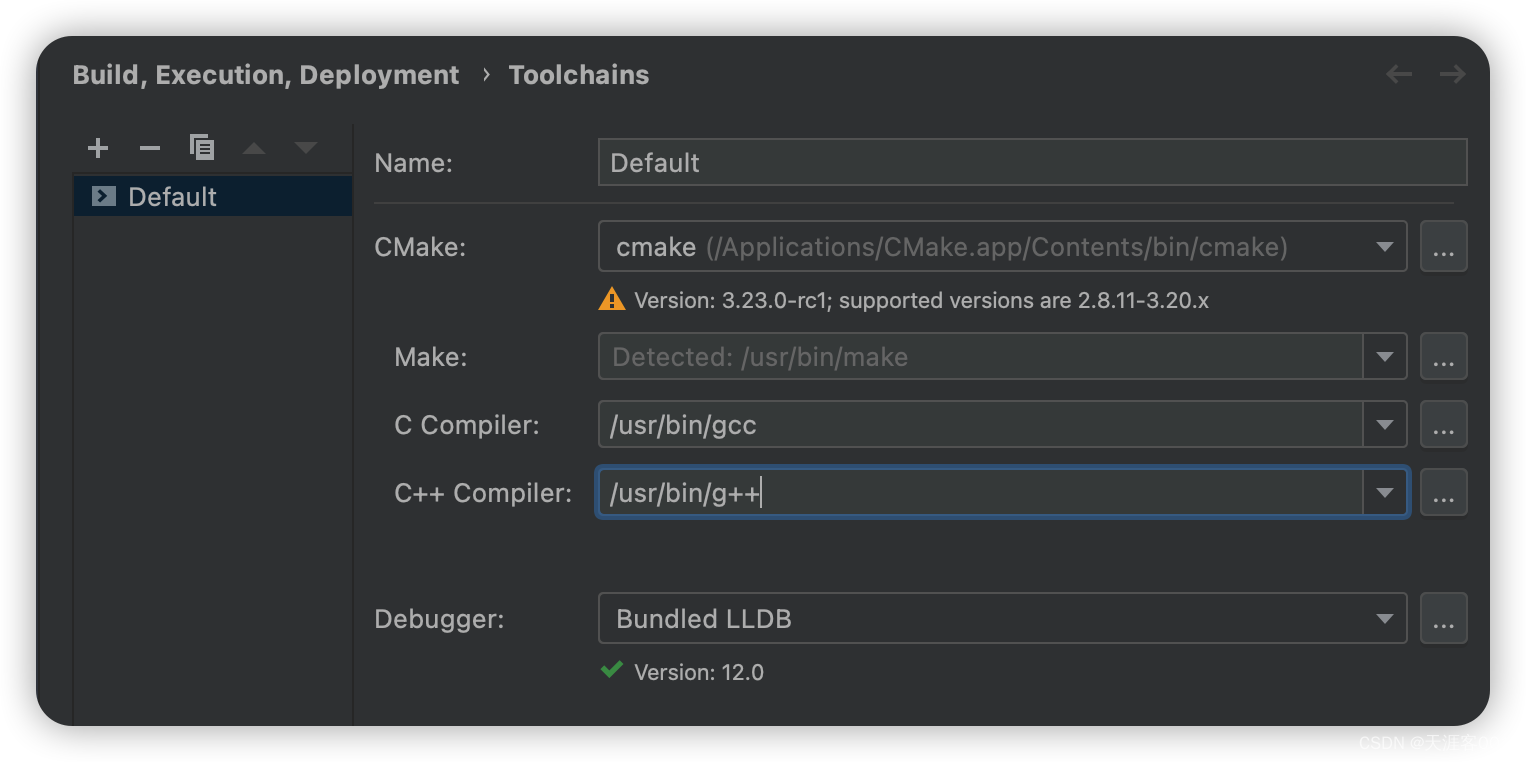Browse for a C++ compiler with ellipsis button
Viewport: 1526px width, 762px height.
tap(1443, 492)
